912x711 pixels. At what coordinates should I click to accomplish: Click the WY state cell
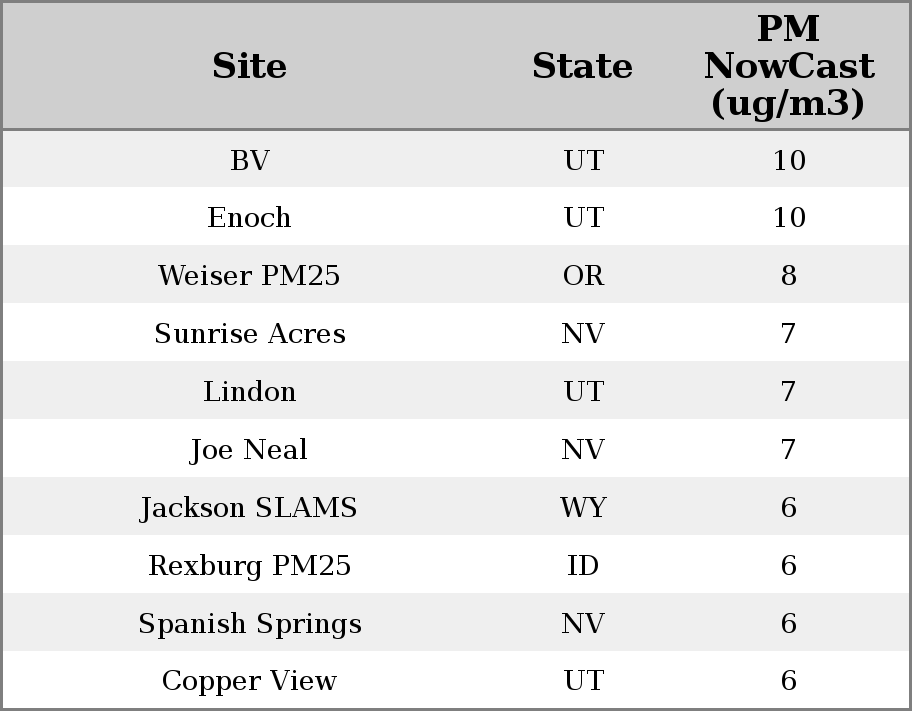tap(583, 507)
